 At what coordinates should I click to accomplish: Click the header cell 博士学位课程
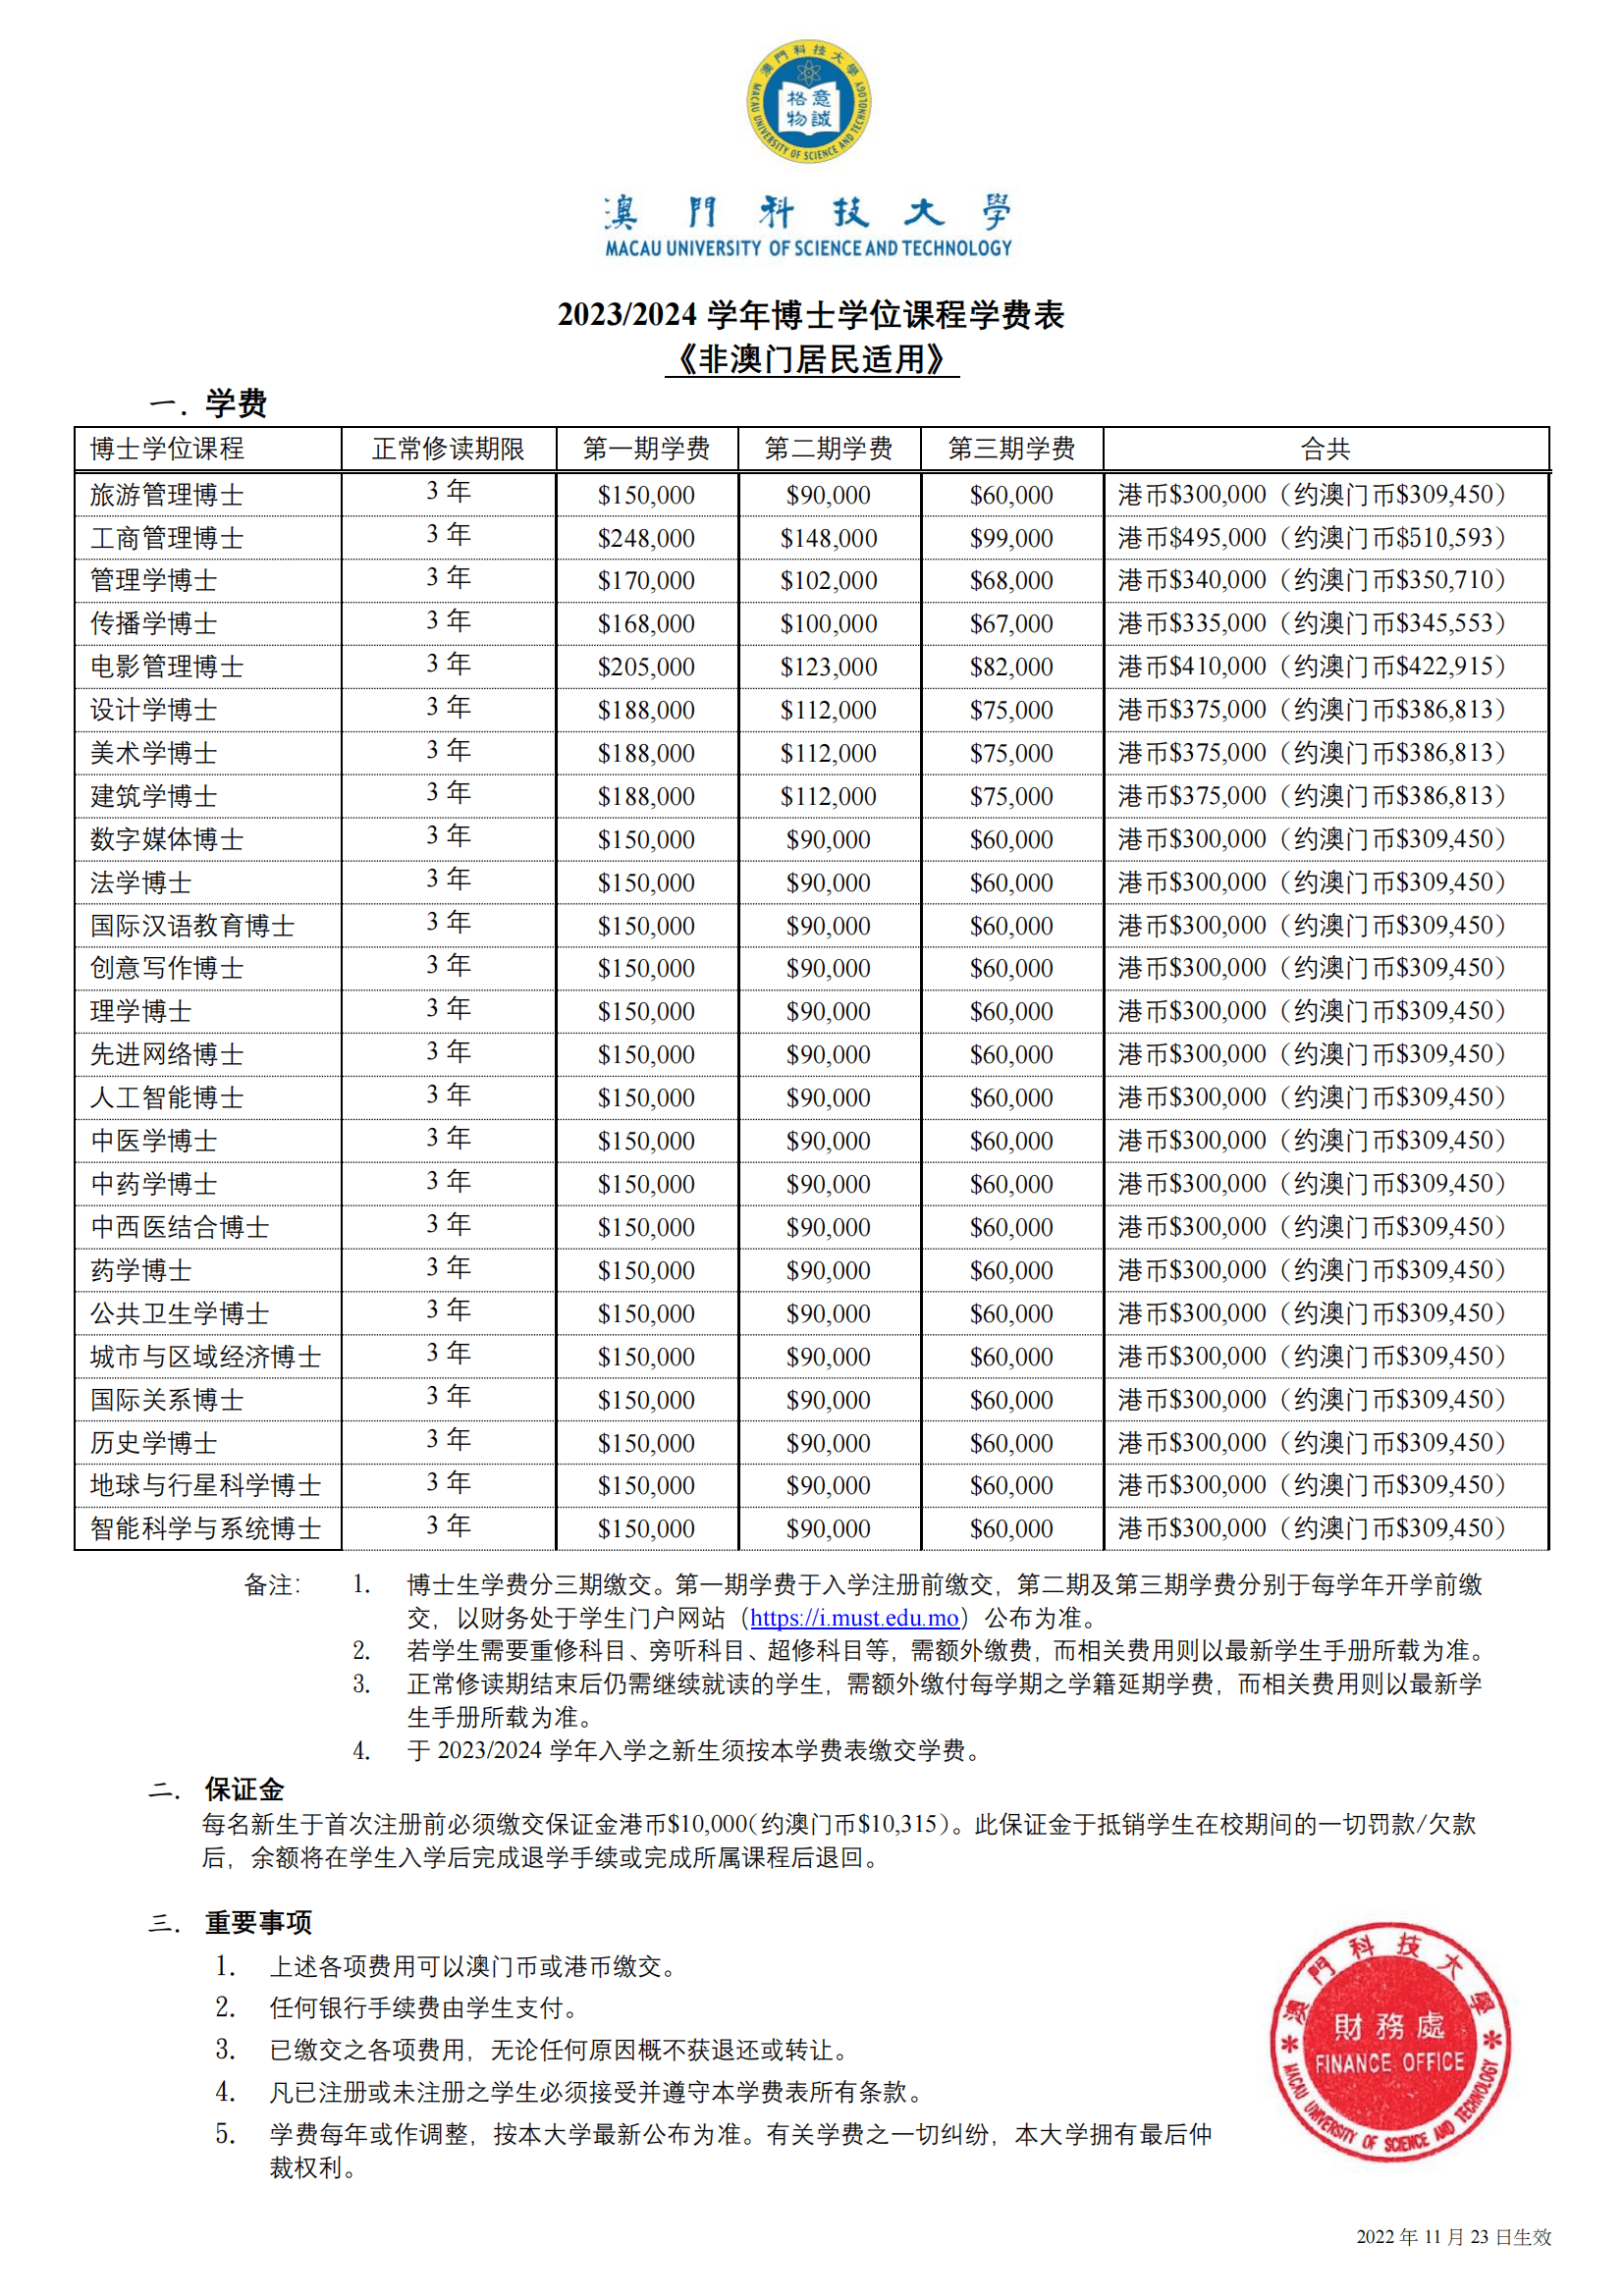(x=208, y=449)
